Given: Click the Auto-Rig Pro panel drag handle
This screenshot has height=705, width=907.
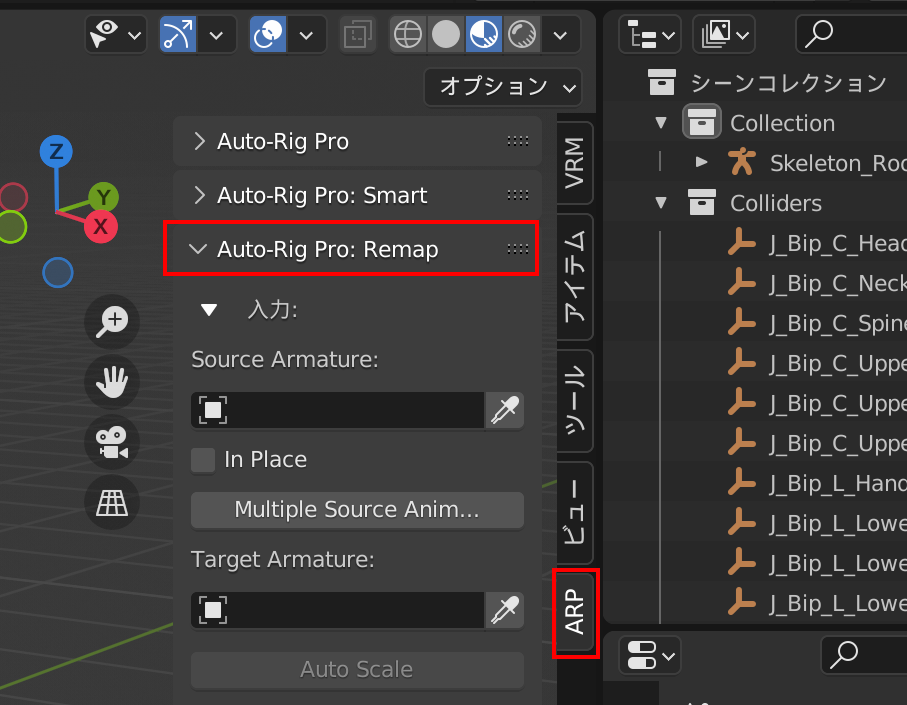Looking at the screenshot, I should 518,141.
